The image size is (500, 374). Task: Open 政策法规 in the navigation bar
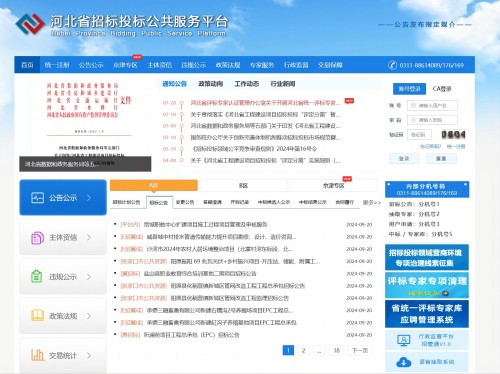point(228,65)
